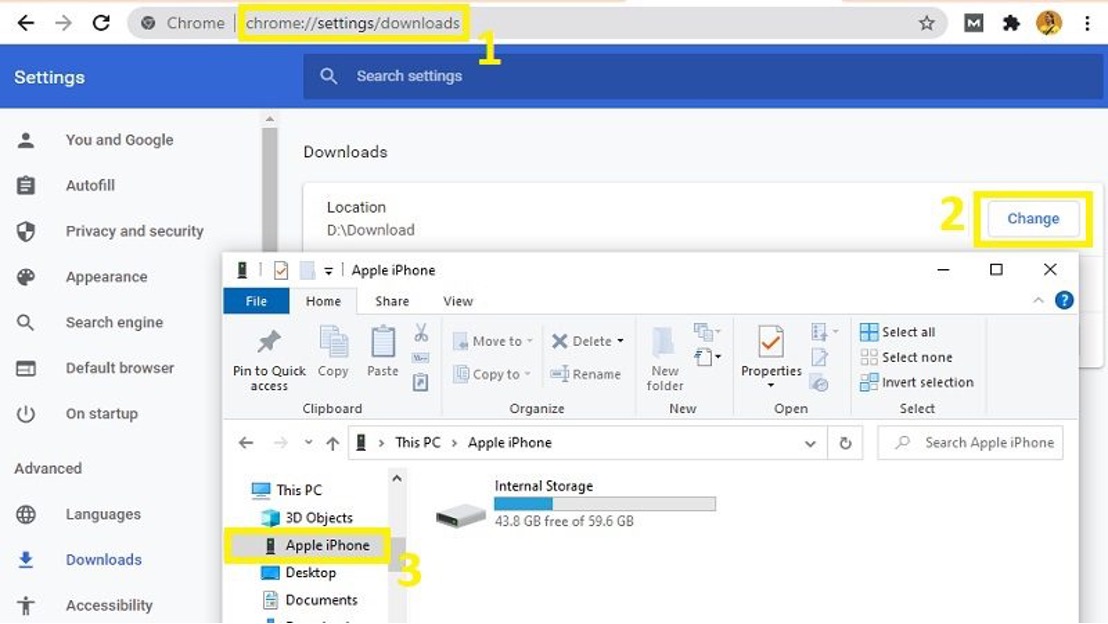The width and height of the screenshot is (1108, 624).
Task: Open Default browser settings
Action: (x=119, y=368)
